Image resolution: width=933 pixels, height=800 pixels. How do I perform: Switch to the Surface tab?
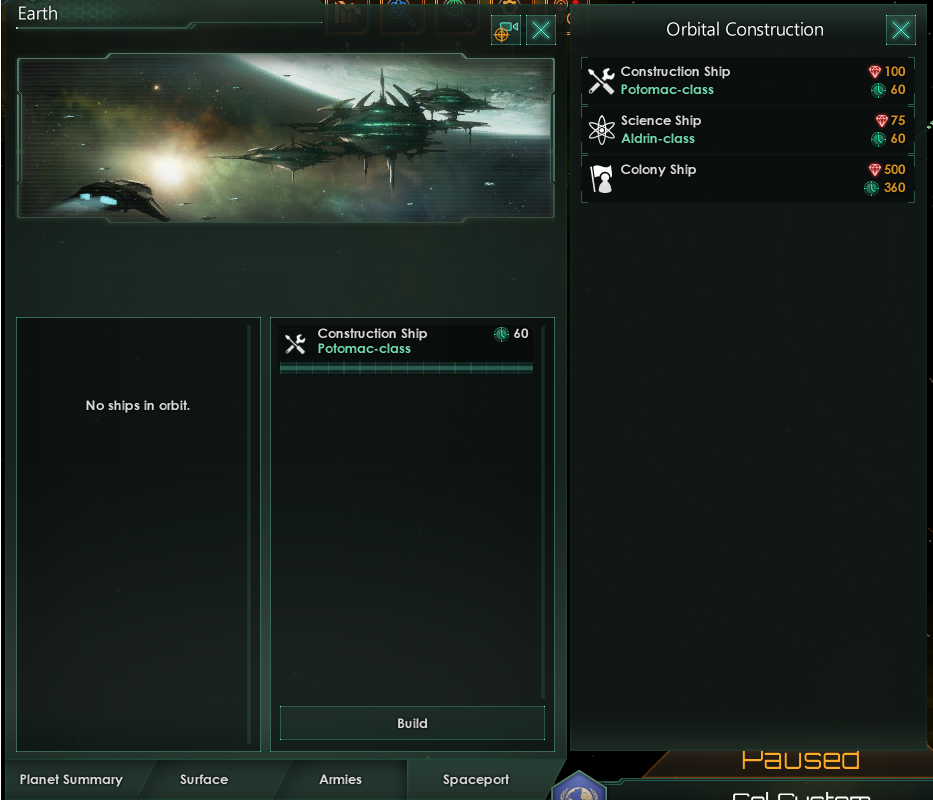[x=204, y=779]
